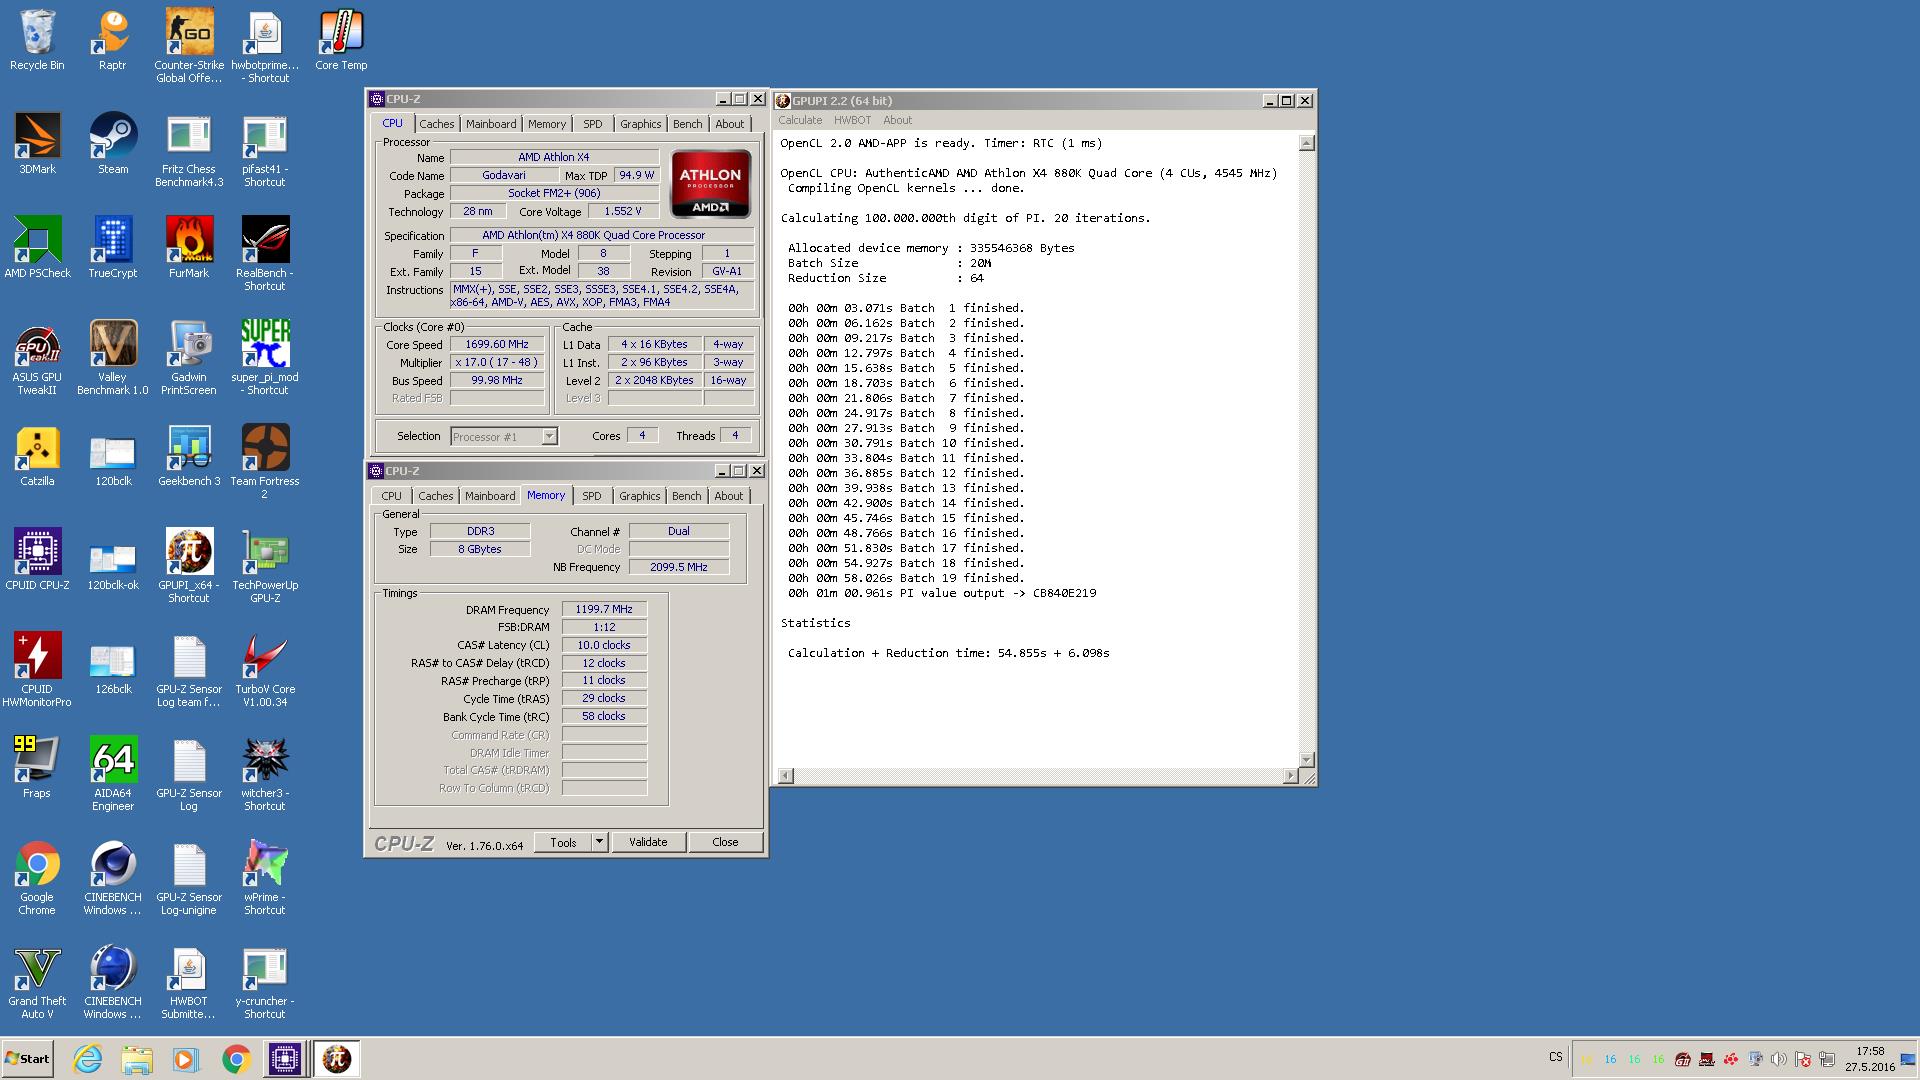
Task: Open HWBOT Submitter desktop icon
Action: (x=189, y=982)
